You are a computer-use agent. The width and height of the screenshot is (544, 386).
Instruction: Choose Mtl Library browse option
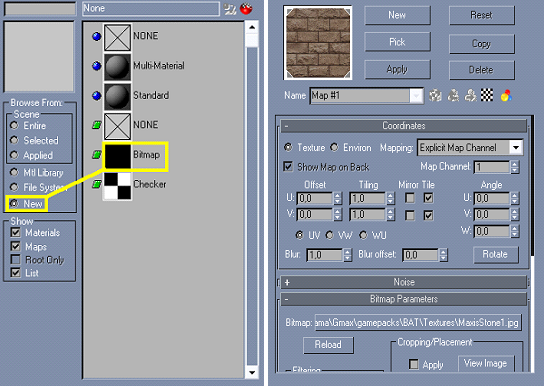pyautogui.click(x=14, y=172)
